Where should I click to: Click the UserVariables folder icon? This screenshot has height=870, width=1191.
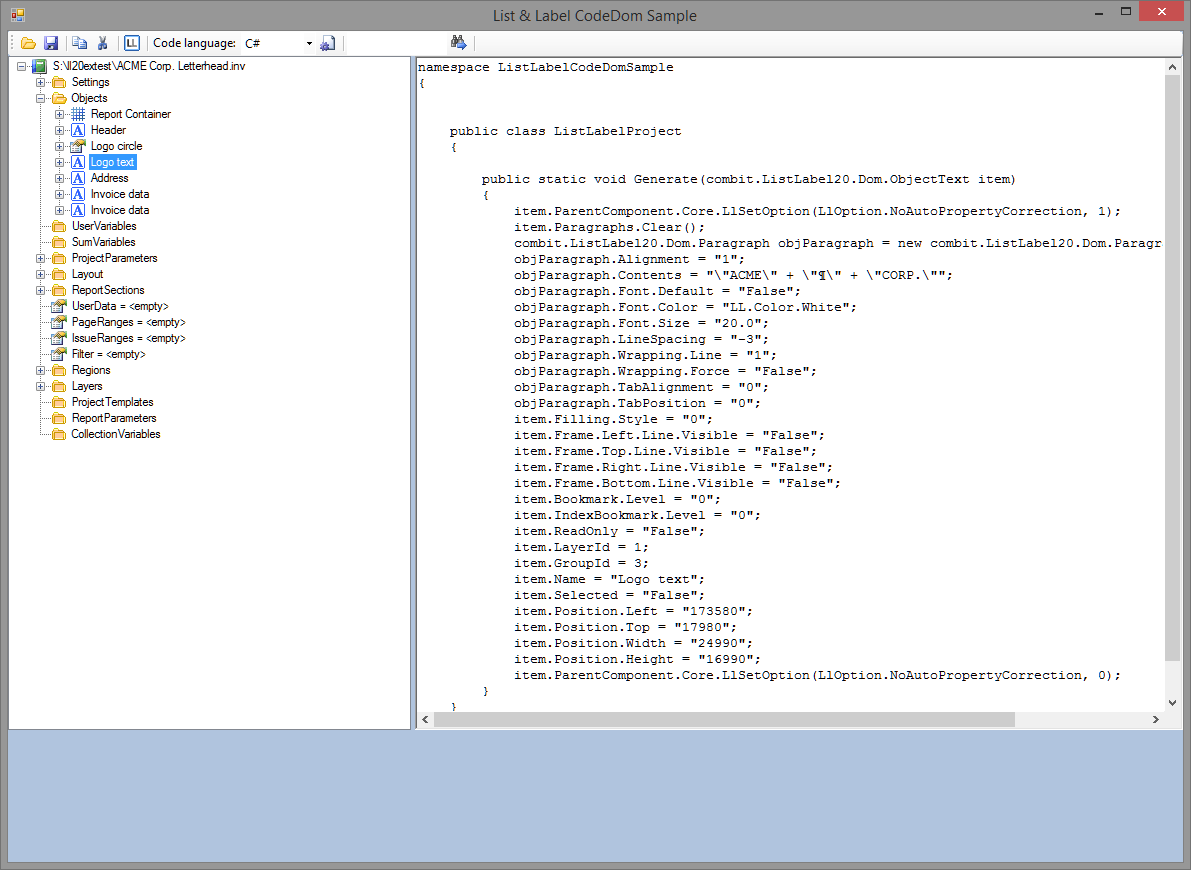[x=58, y=226]
